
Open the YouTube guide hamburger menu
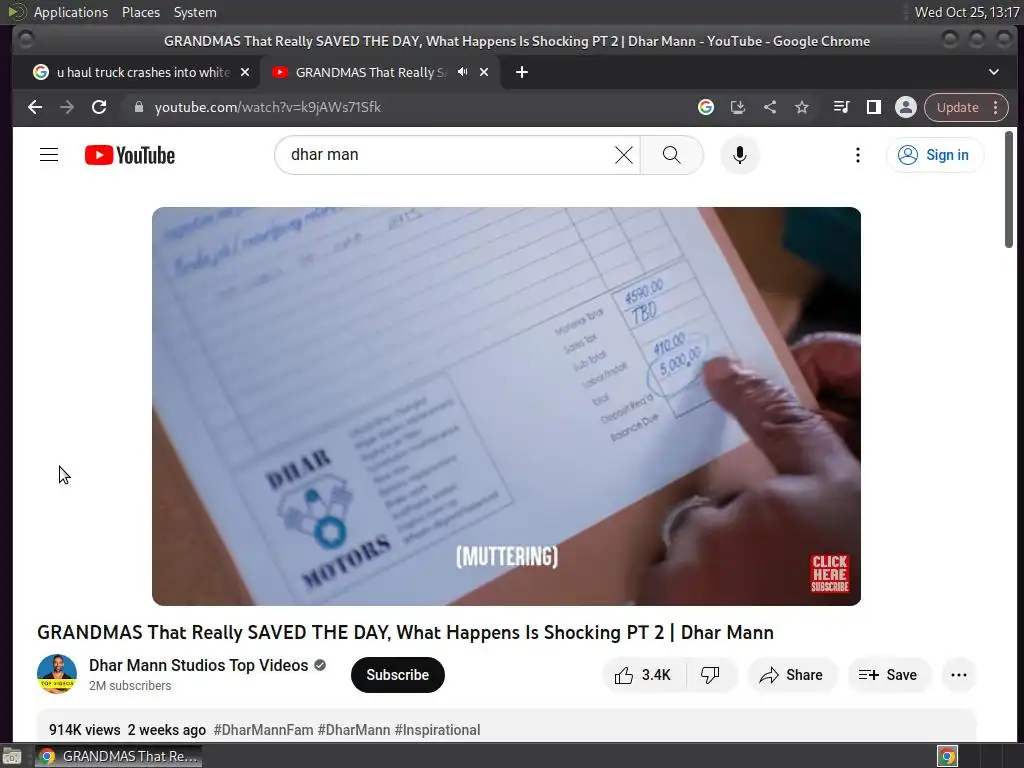49,155
